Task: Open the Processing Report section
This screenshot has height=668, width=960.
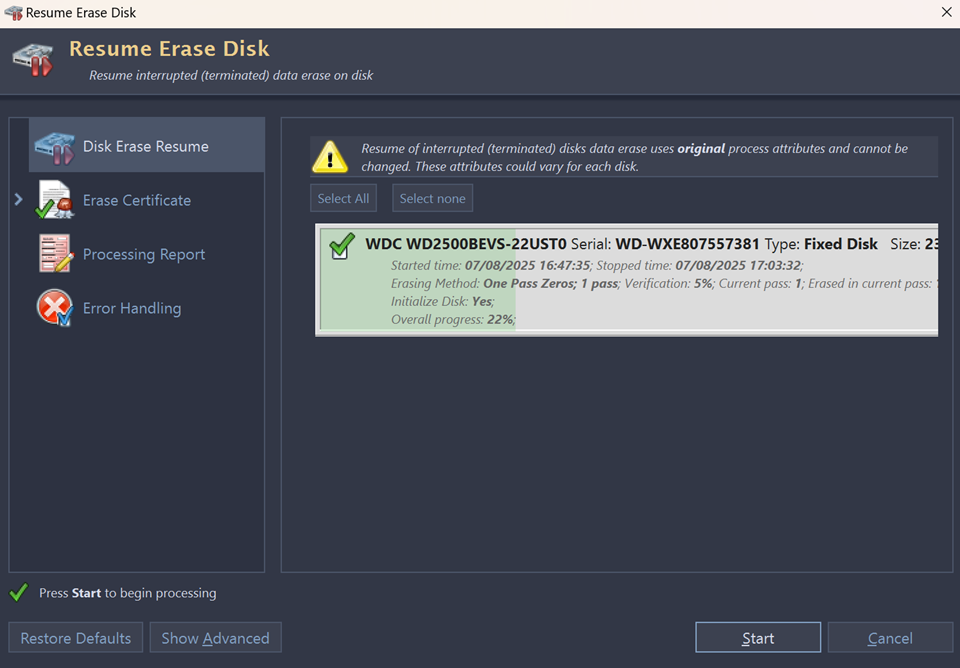Action: (144, 254)
